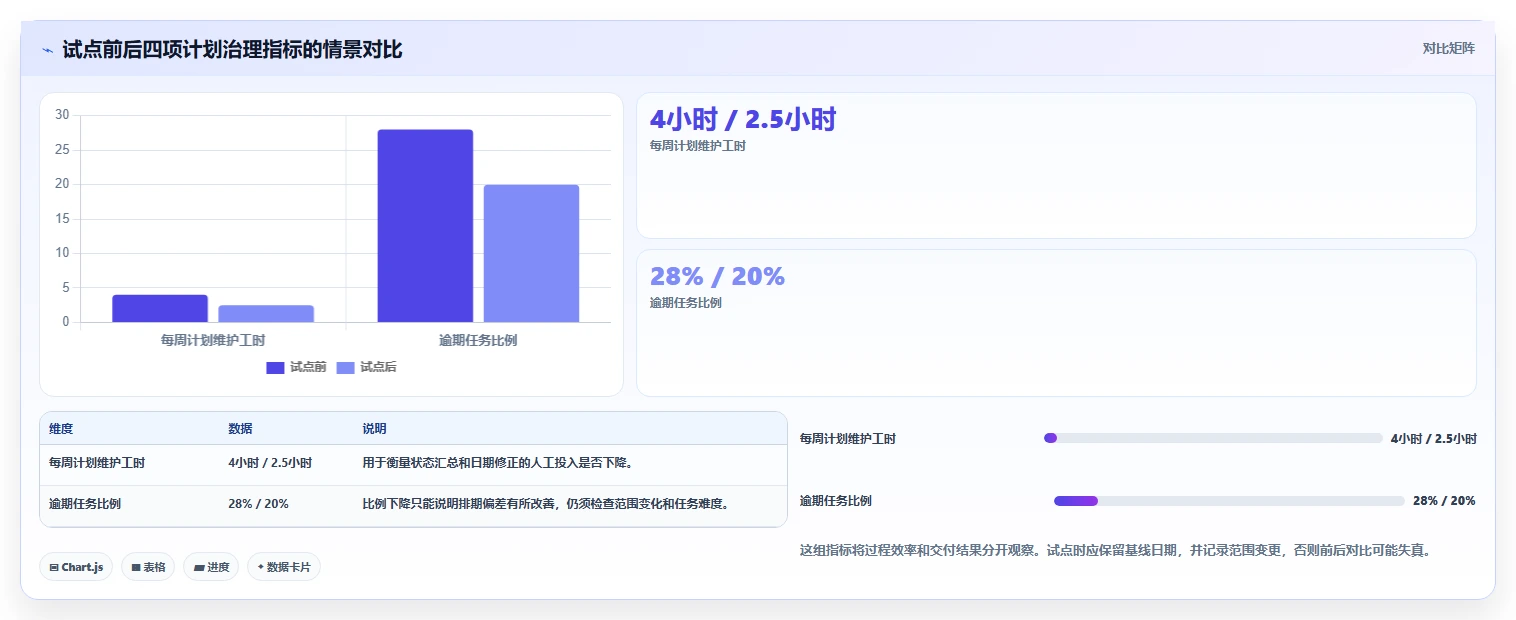Click table cell 28% / 20%
1516x620 pixels.
coord(258,504)
